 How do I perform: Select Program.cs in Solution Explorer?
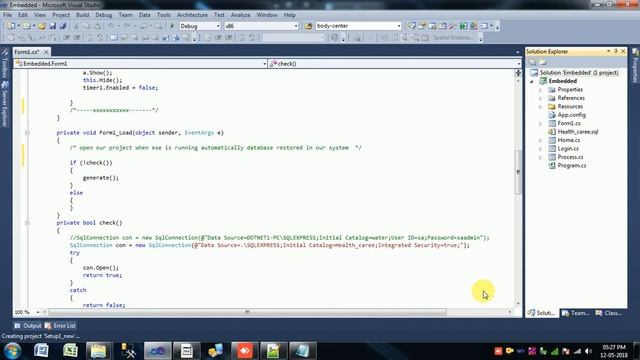point(571,166)
